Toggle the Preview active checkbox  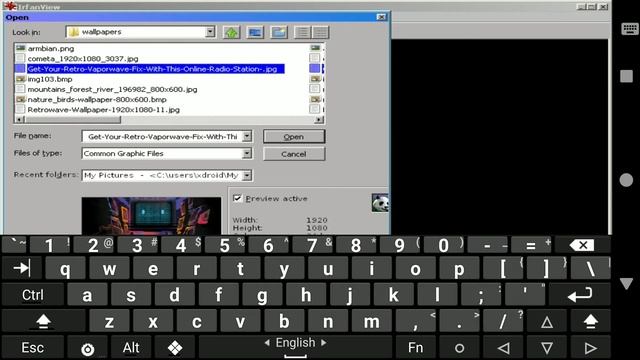tap(237, 198)
